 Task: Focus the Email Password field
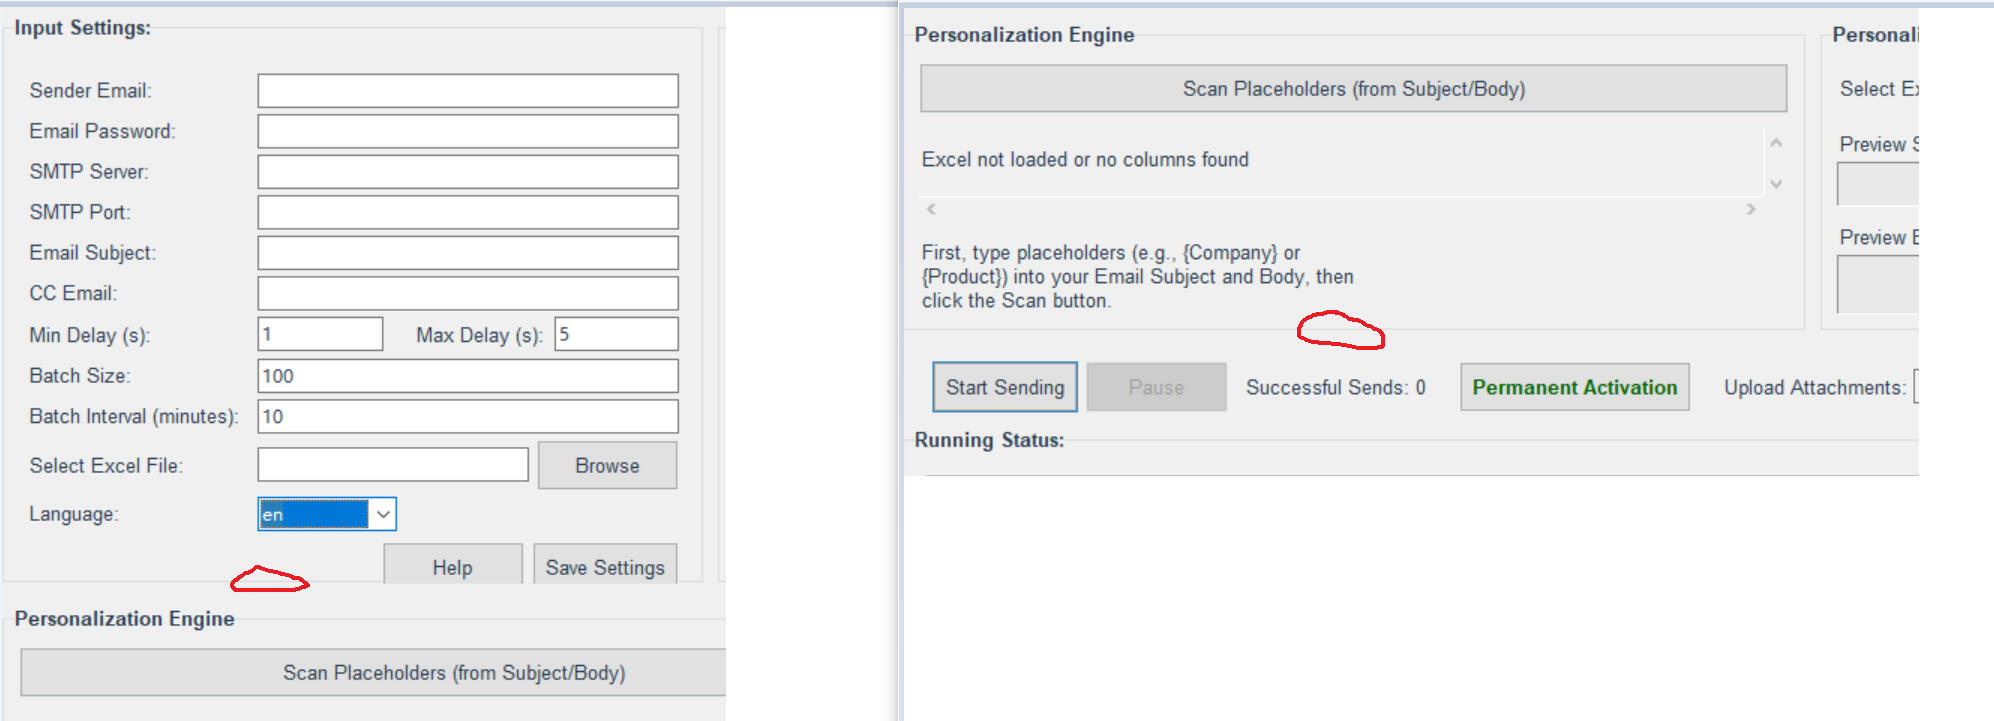(x=467, y=131)
